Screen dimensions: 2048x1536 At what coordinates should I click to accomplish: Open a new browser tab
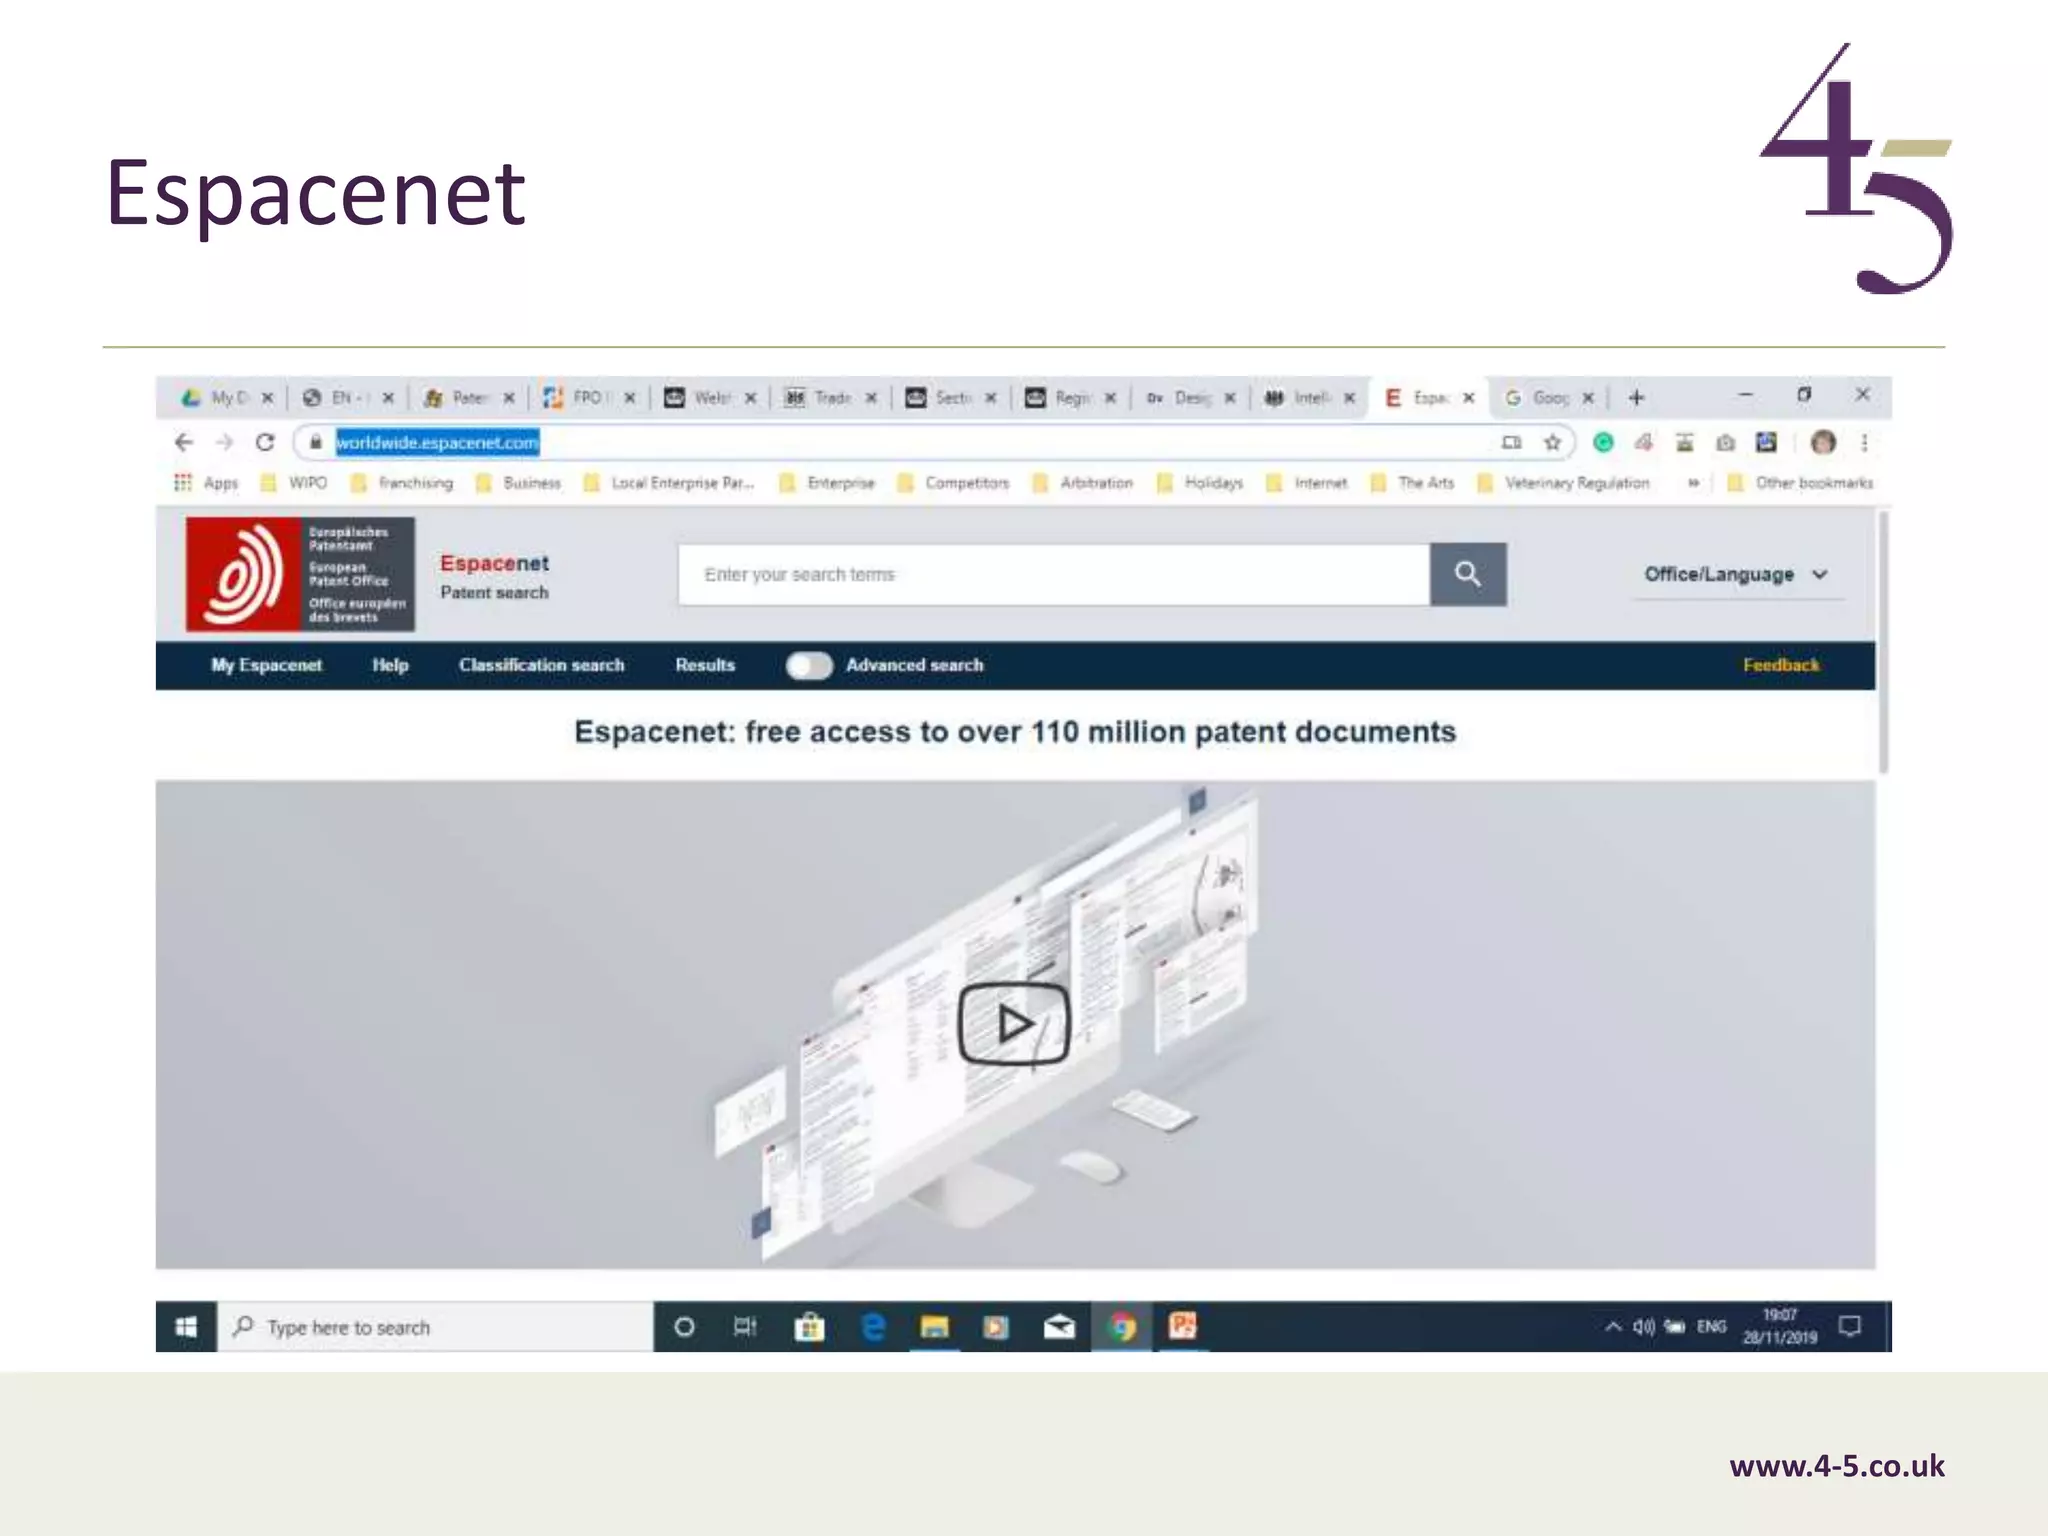tap(1636, 397)
